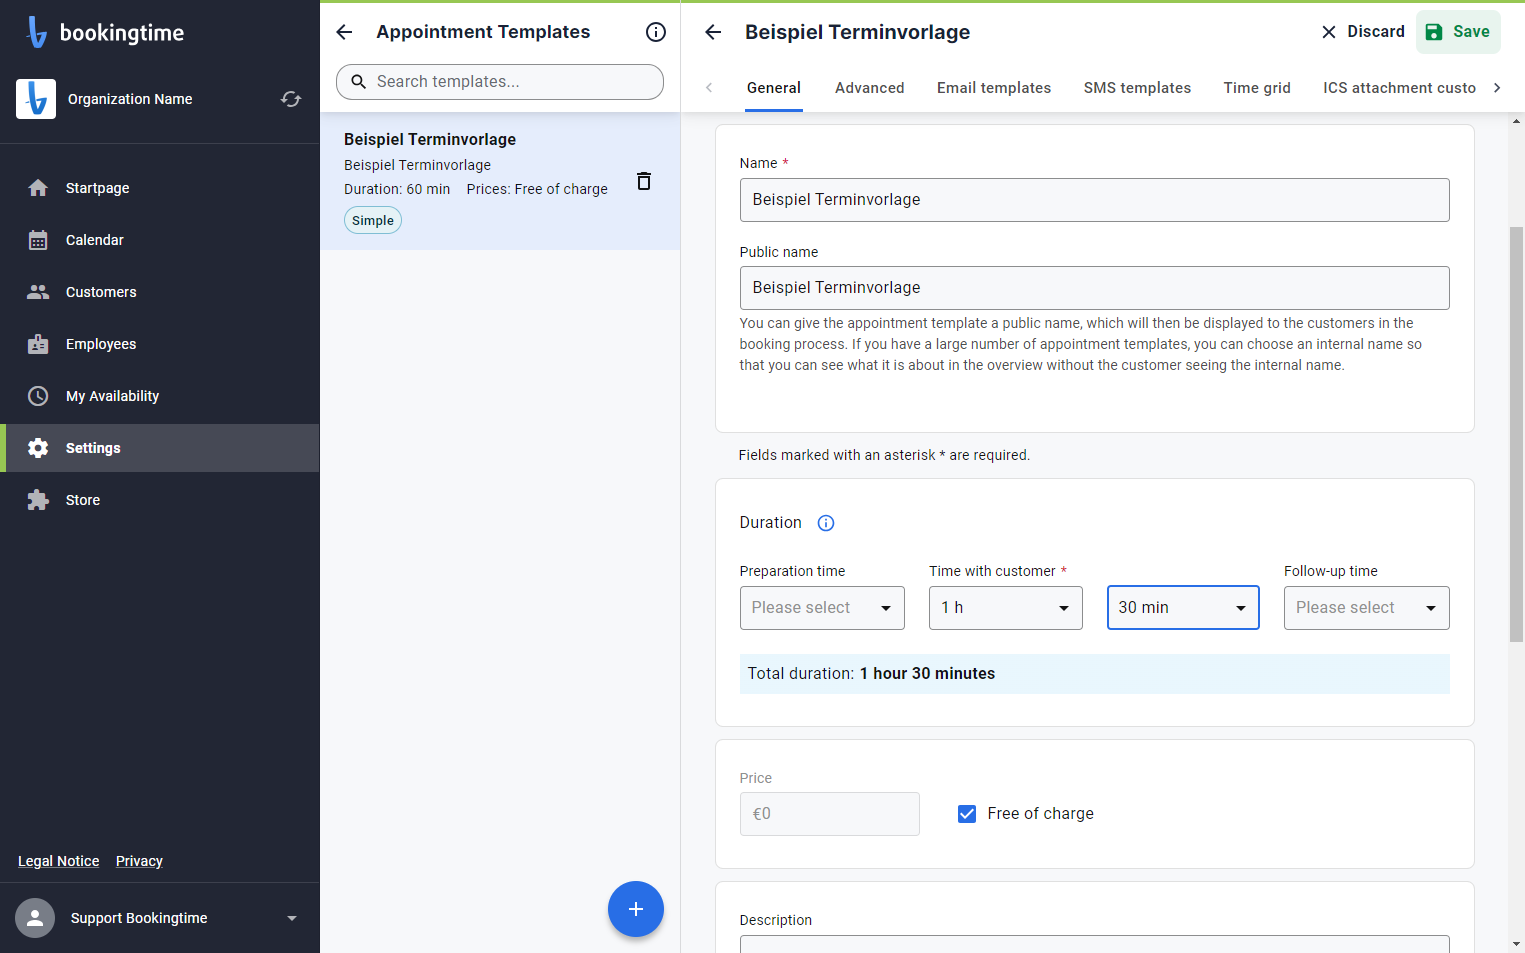Add a new appointment template

(636, 909)
